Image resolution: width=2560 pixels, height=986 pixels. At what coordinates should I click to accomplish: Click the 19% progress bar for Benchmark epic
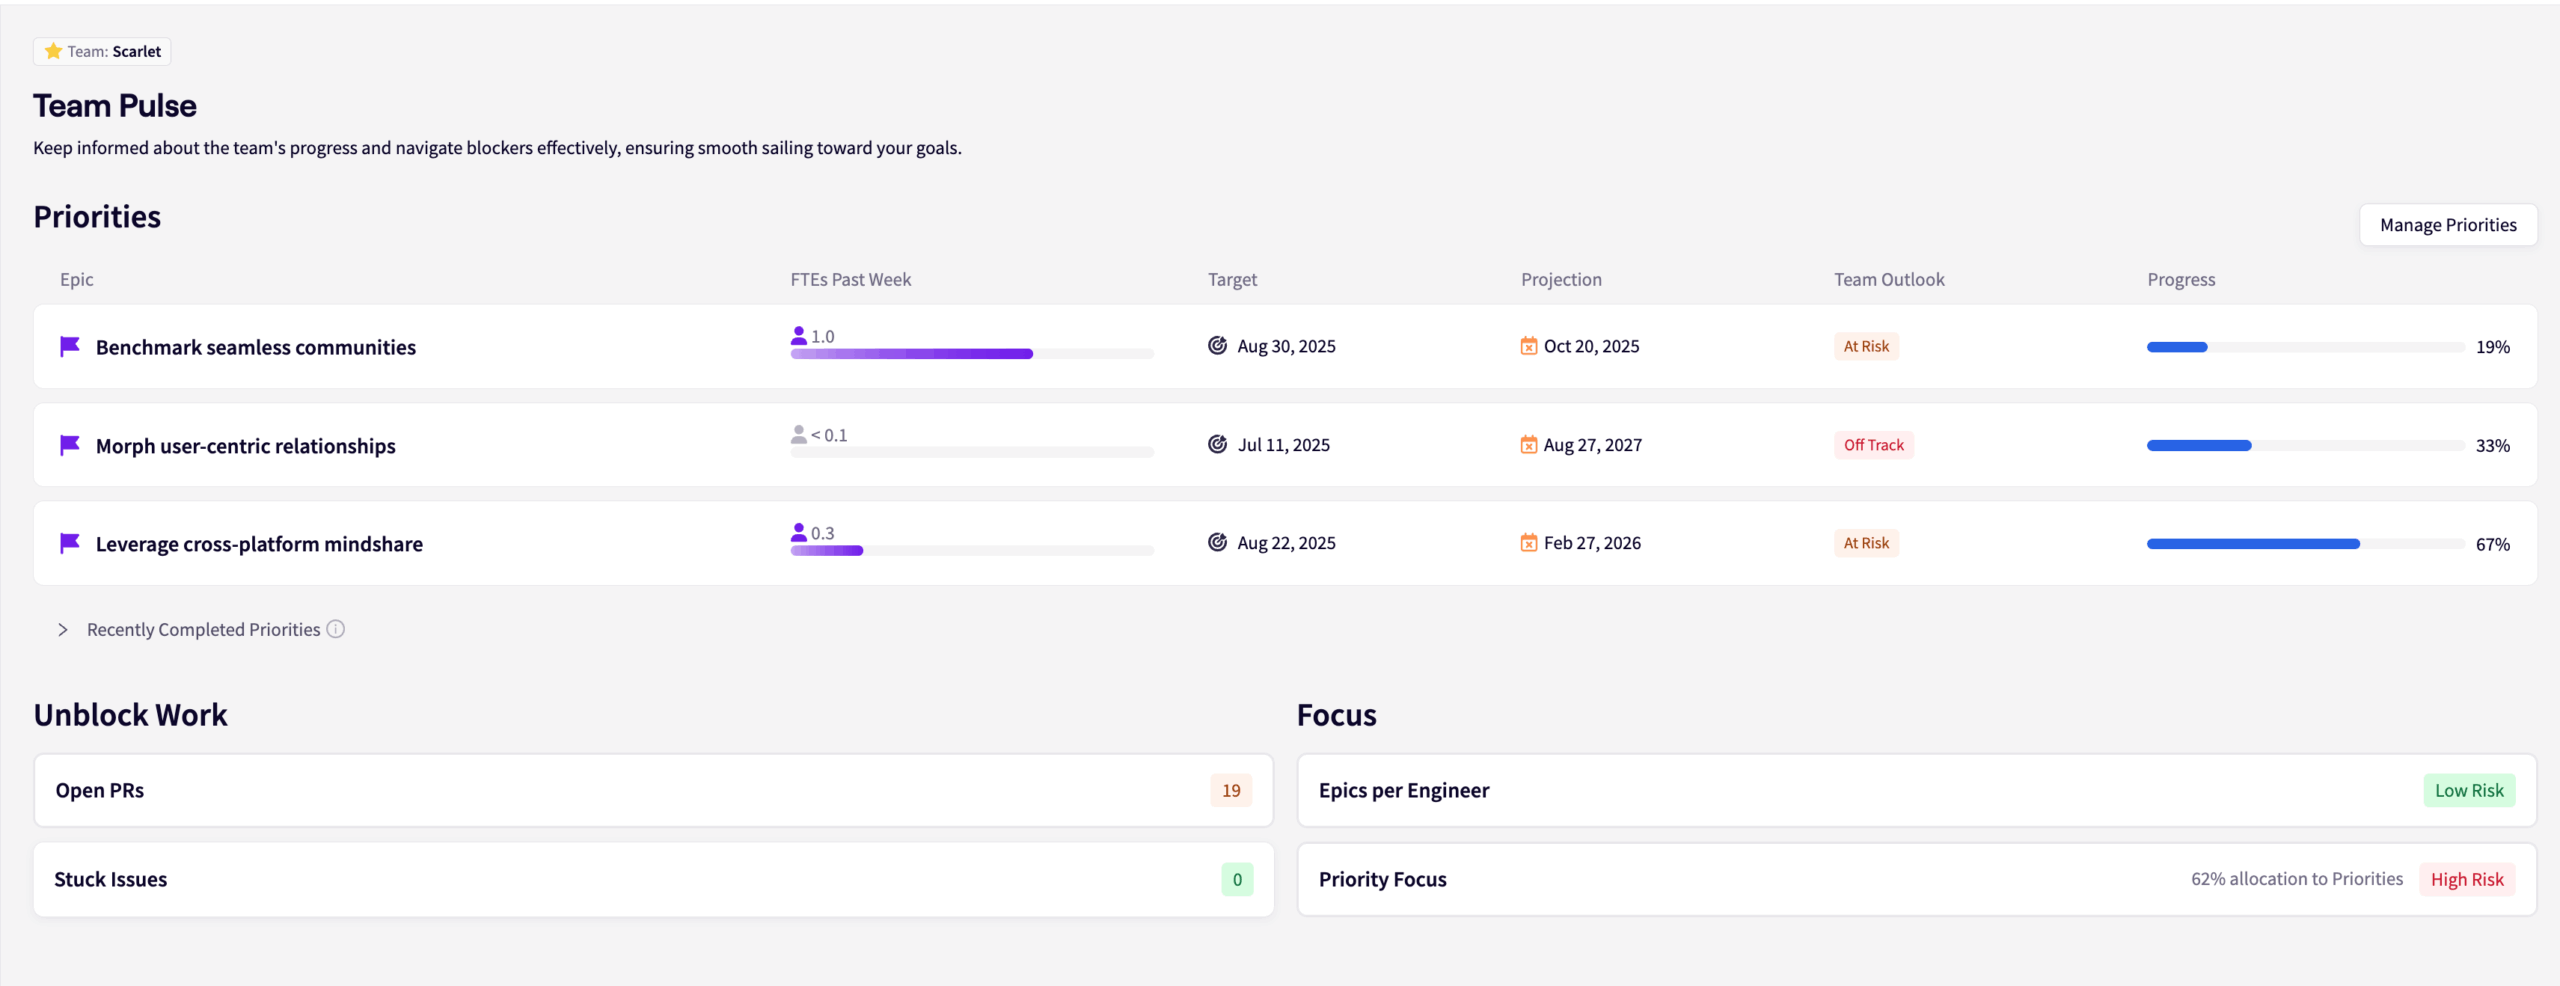(2305, 347)
